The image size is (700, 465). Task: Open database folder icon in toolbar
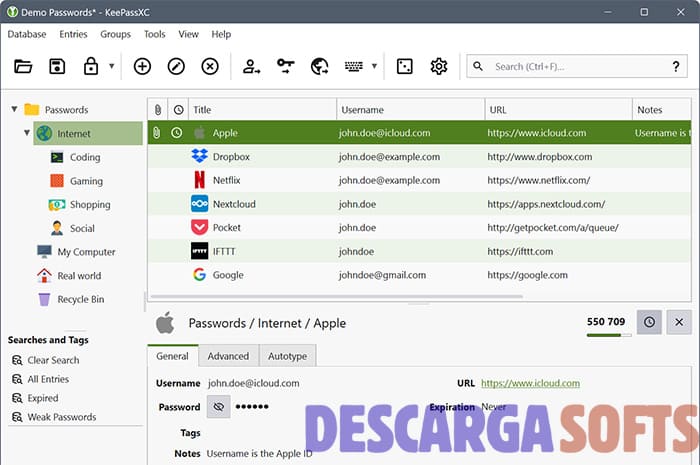[x=23, y=66]
